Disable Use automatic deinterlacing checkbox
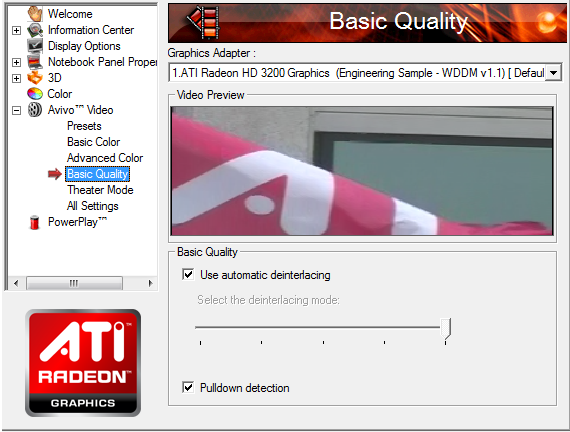Viewport: 570px width, 432px height. pyautogui.click(x=188, y=274)
